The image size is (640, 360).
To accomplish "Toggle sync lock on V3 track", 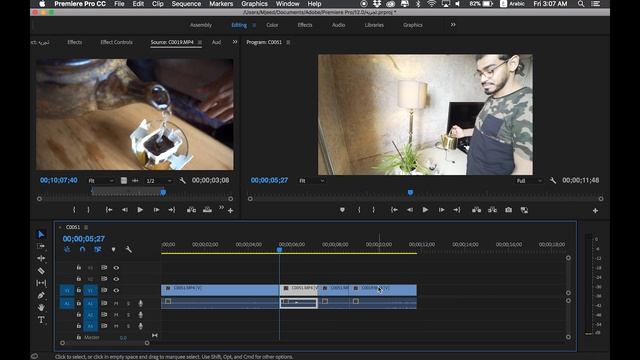I will pos(104,268).
